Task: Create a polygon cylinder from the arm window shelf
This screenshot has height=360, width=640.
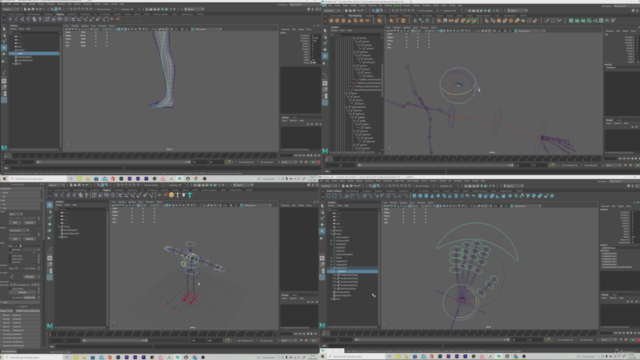Action: click(343, 20)
